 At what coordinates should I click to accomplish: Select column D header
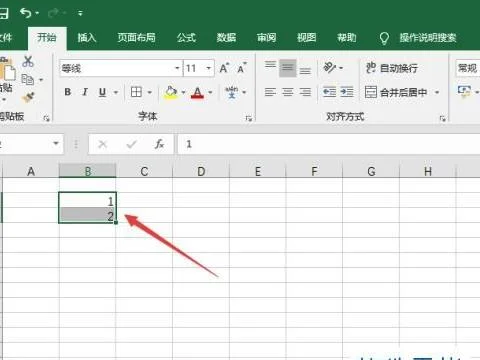click(x=201, y=171)
